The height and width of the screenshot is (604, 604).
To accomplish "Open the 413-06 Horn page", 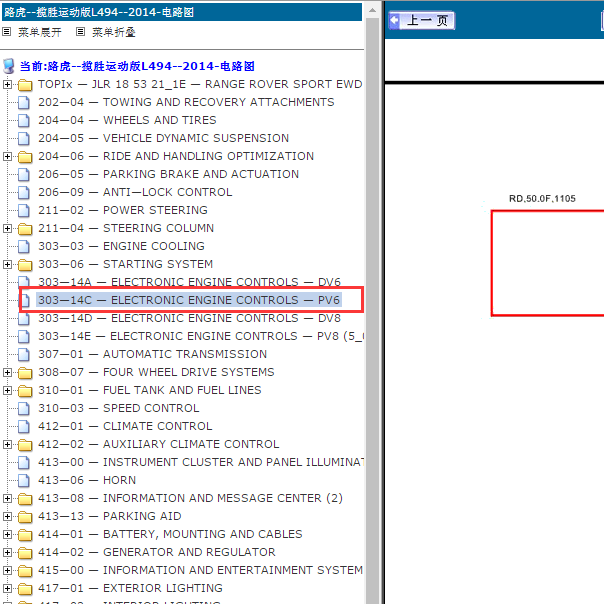I will click(x=87, y=480).
